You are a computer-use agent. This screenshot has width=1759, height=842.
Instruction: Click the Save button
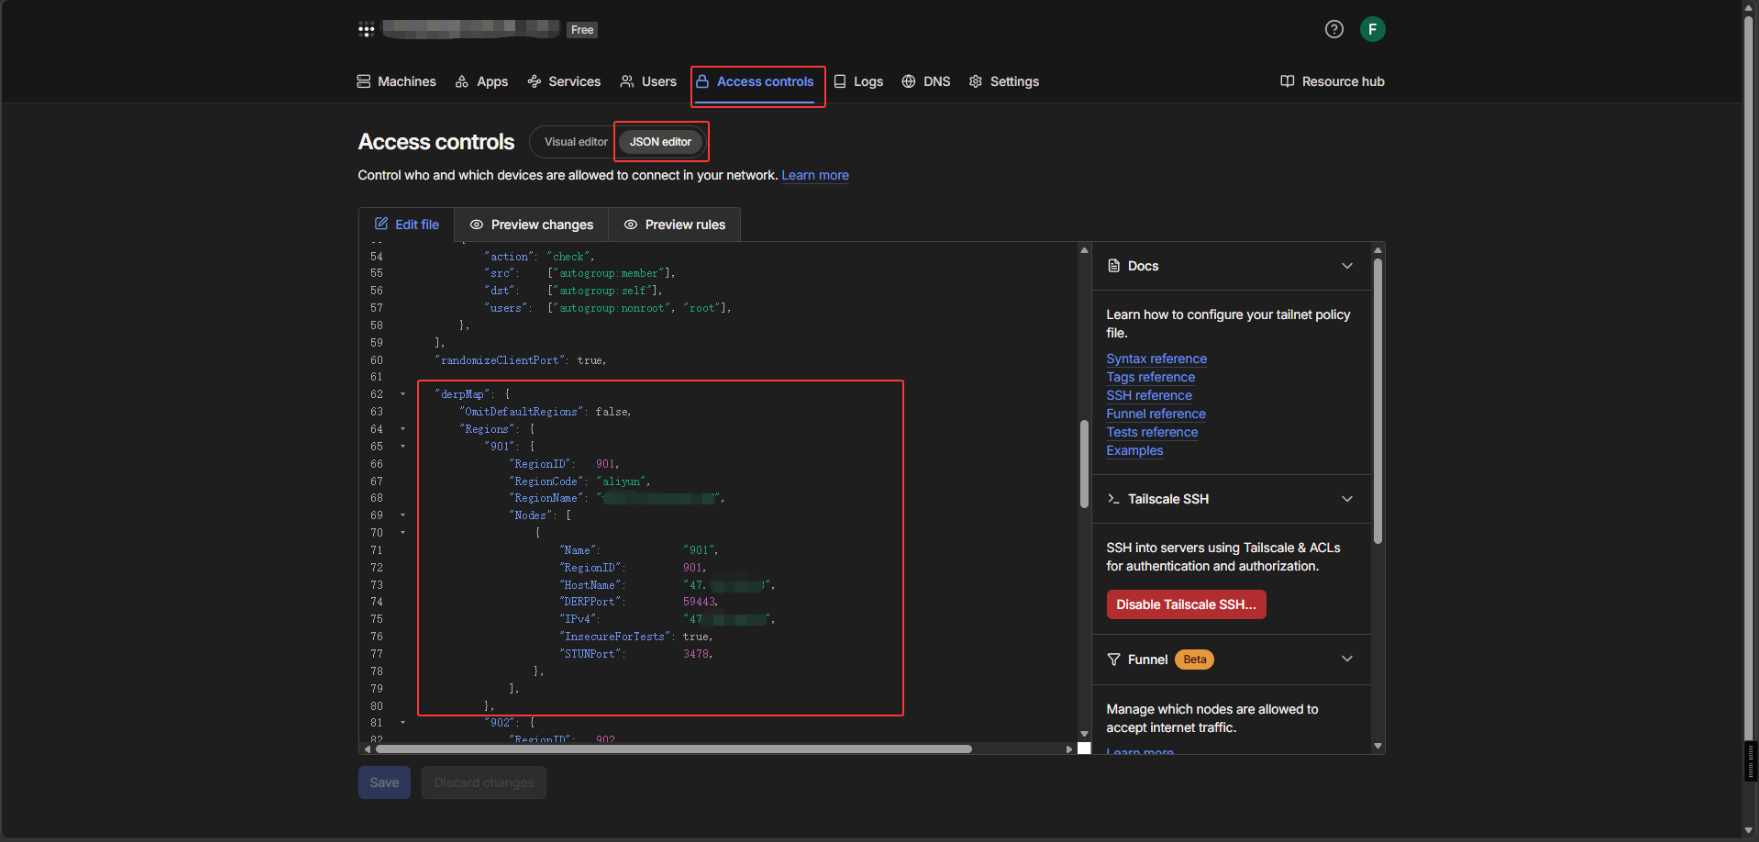[384, 783]
